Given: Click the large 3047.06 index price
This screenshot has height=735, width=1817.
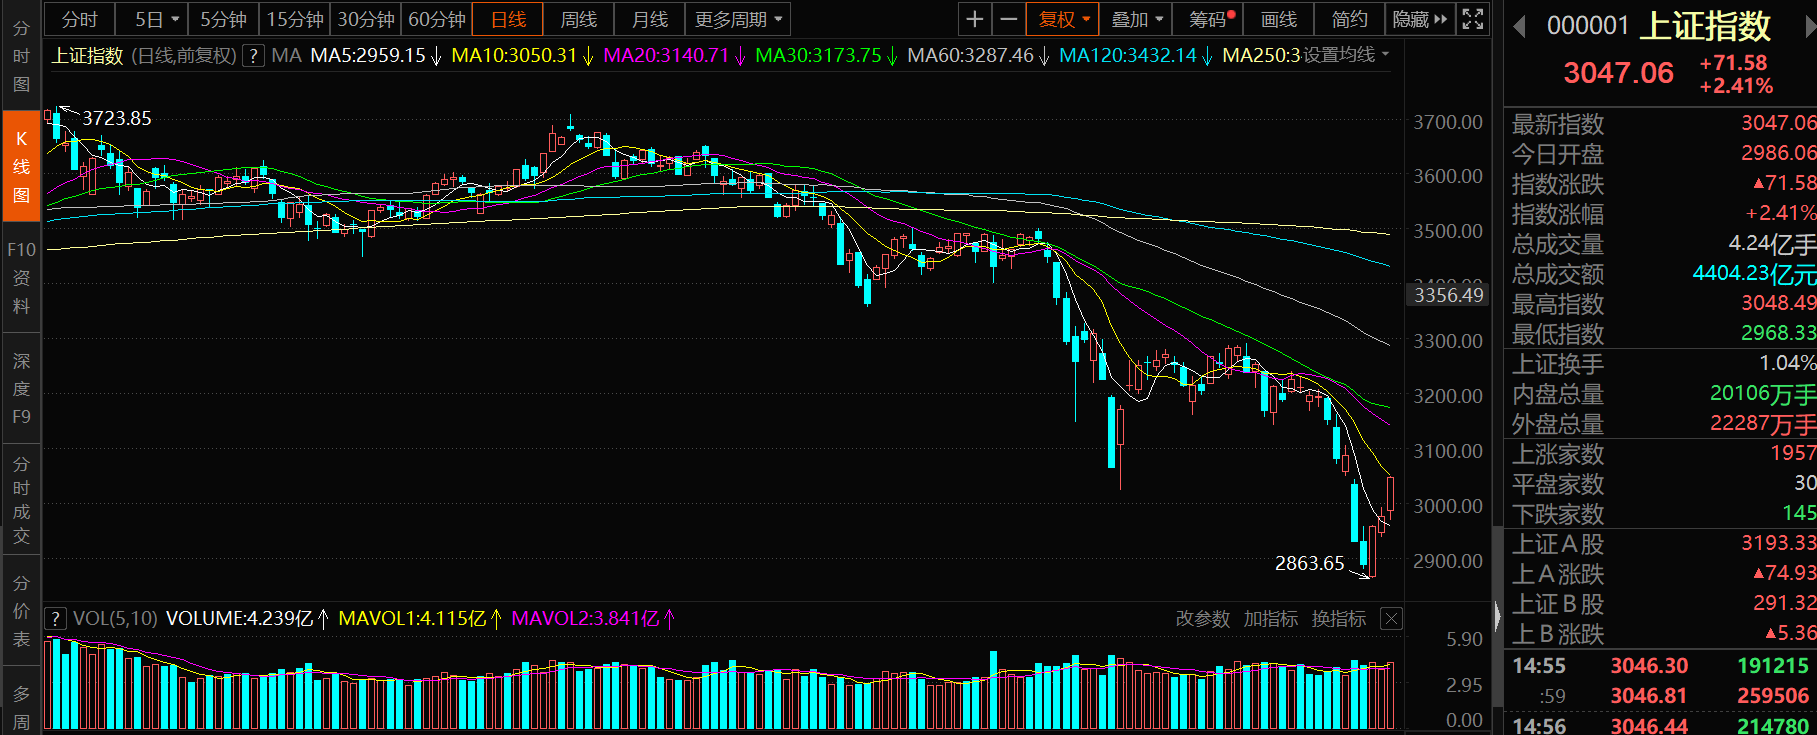Looking at the screenshot, I should [1618, 73].
